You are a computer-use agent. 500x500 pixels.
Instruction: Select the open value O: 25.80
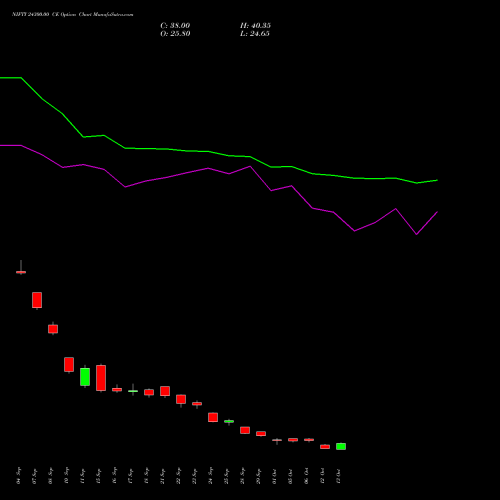click(175, 34)
